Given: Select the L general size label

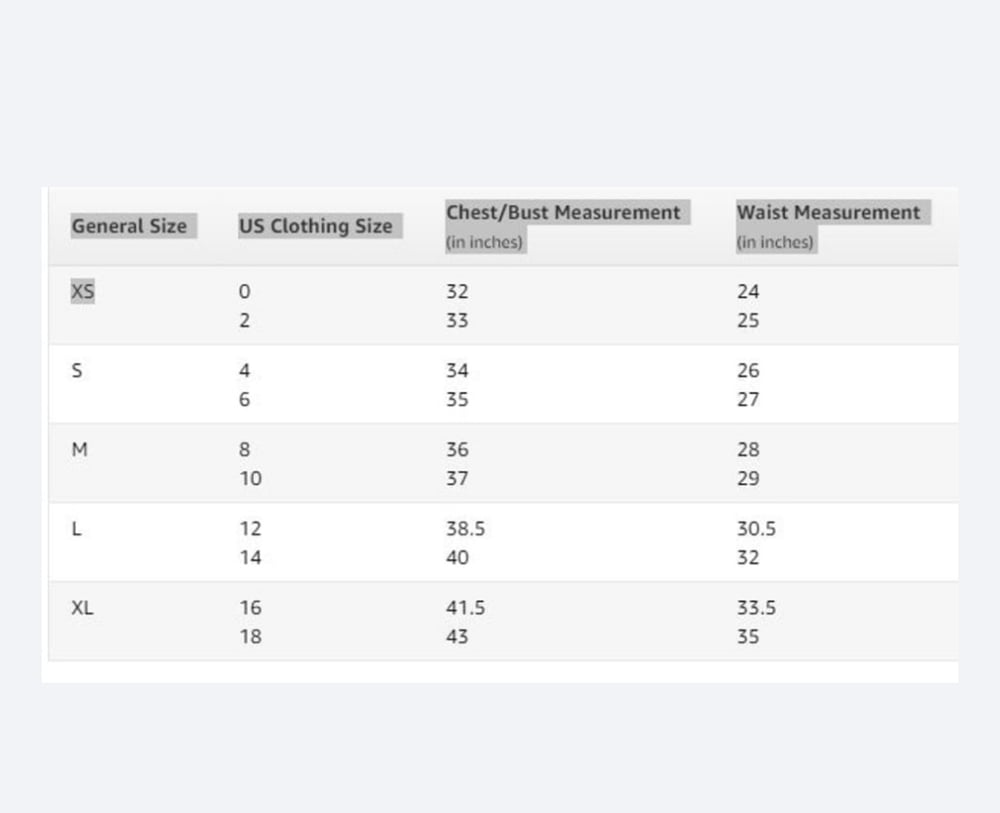Looking at the screenshot, I should point(77,528).
